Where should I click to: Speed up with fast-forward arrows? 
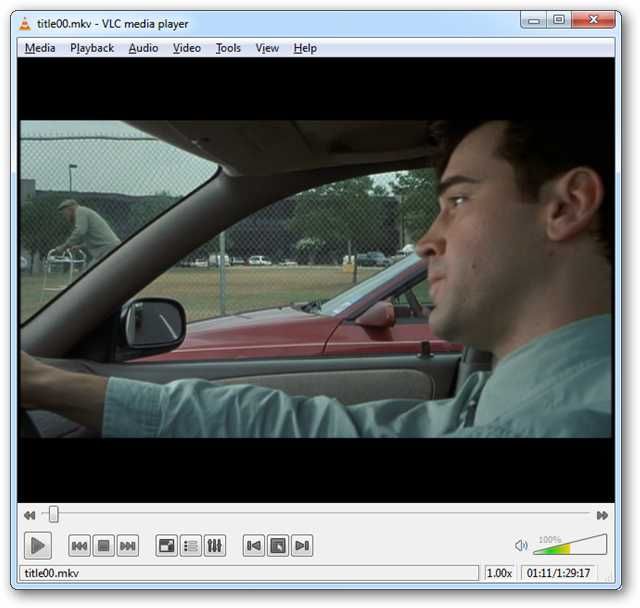602,515
